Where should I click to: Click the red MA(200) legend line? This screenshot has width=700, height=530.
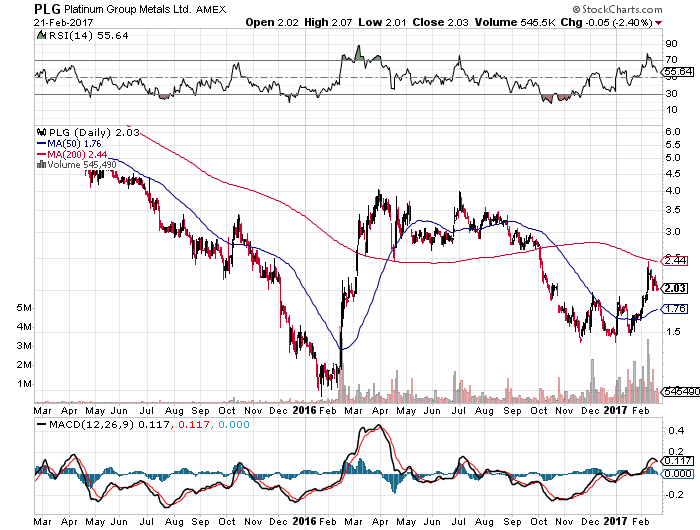tap(42, 154)
